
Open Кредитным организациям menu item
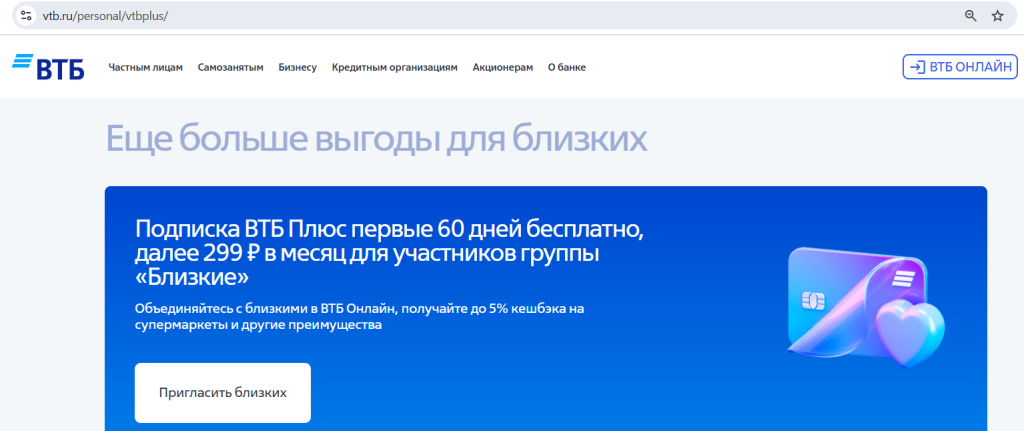tap(394, 67)
